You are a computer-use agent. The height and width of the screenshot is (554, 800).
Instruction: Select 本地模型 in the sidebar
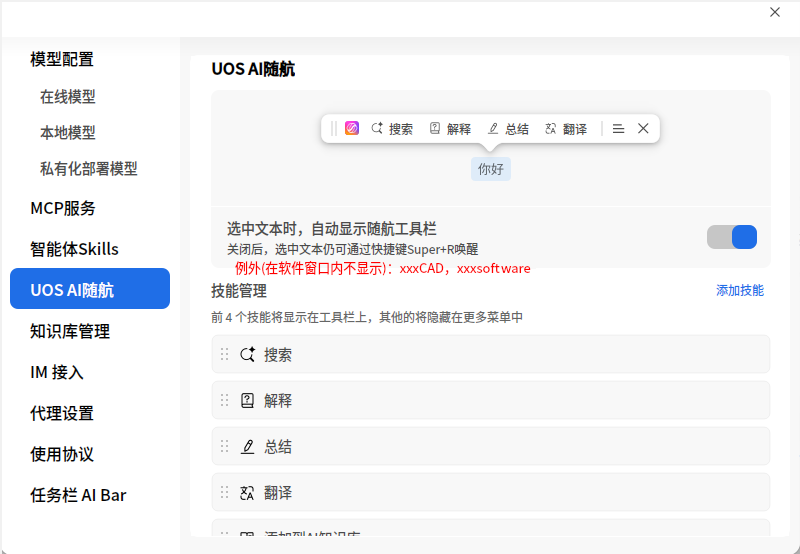point(68,133)
